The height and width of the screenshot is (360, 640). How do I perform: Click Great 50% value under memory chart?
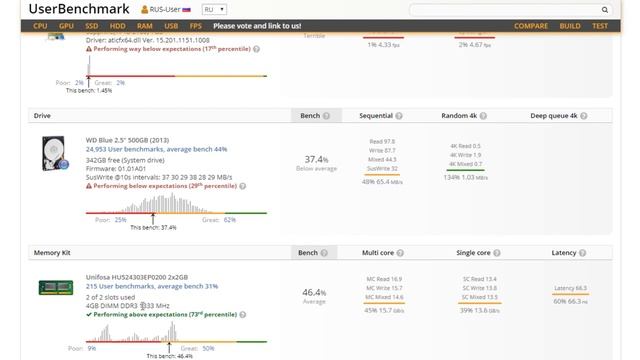point(208,349)
